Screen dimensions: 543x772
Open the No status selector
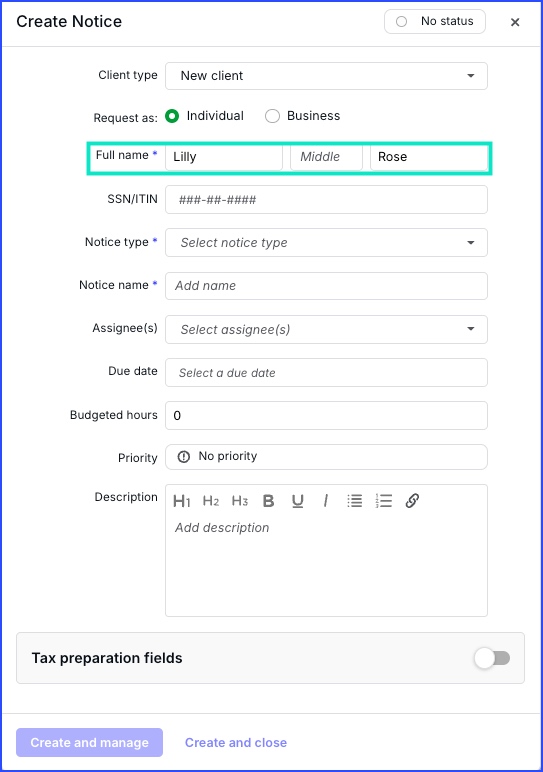click(435, 22)
